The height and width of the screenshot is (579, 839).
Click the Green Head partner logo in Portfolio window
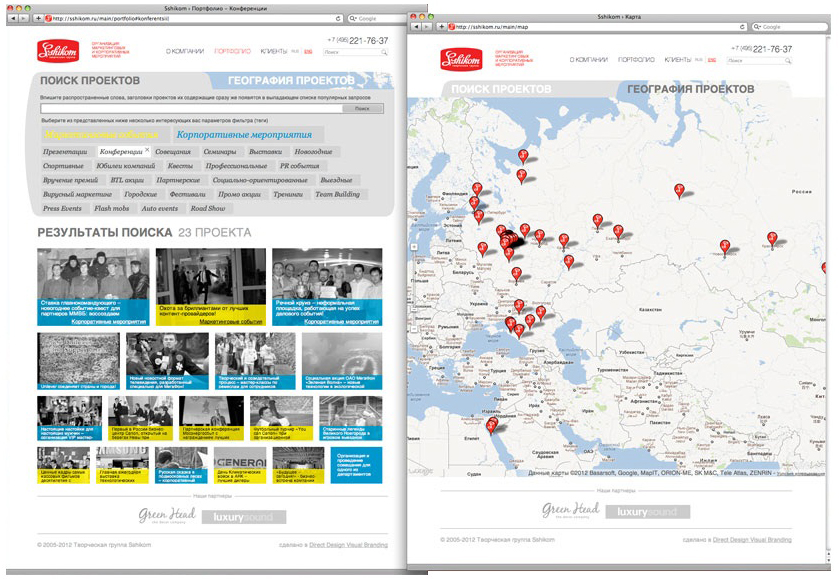tap(167, 515)
